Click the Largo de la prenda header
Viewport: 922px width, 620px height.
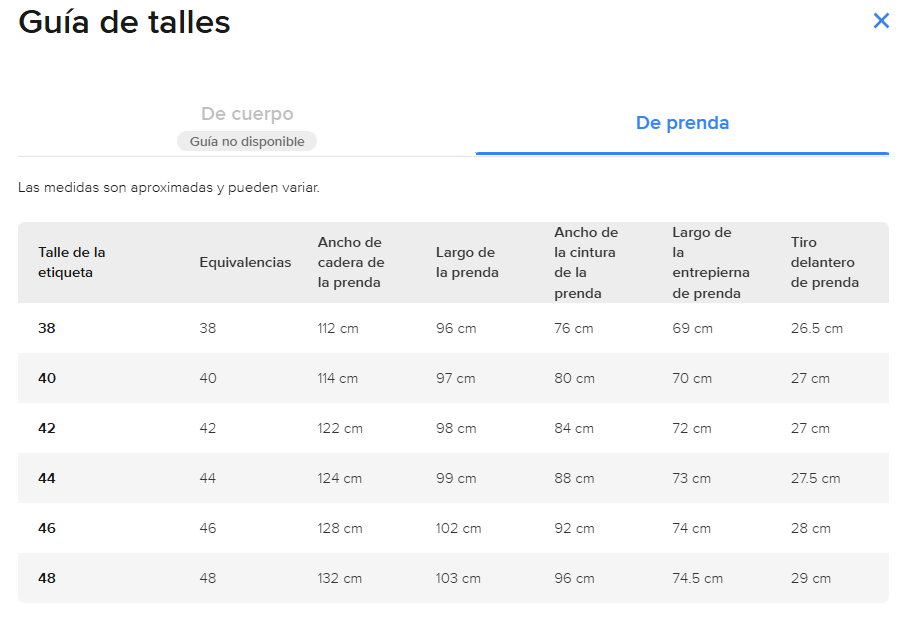(467, 262)
